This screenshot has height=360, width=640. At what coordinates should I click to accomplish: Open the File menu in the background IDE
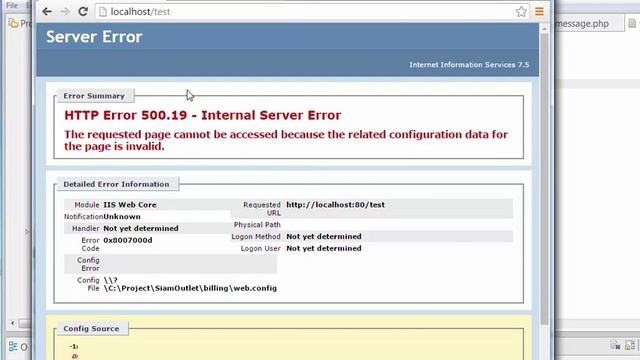(x=12, y=5)
